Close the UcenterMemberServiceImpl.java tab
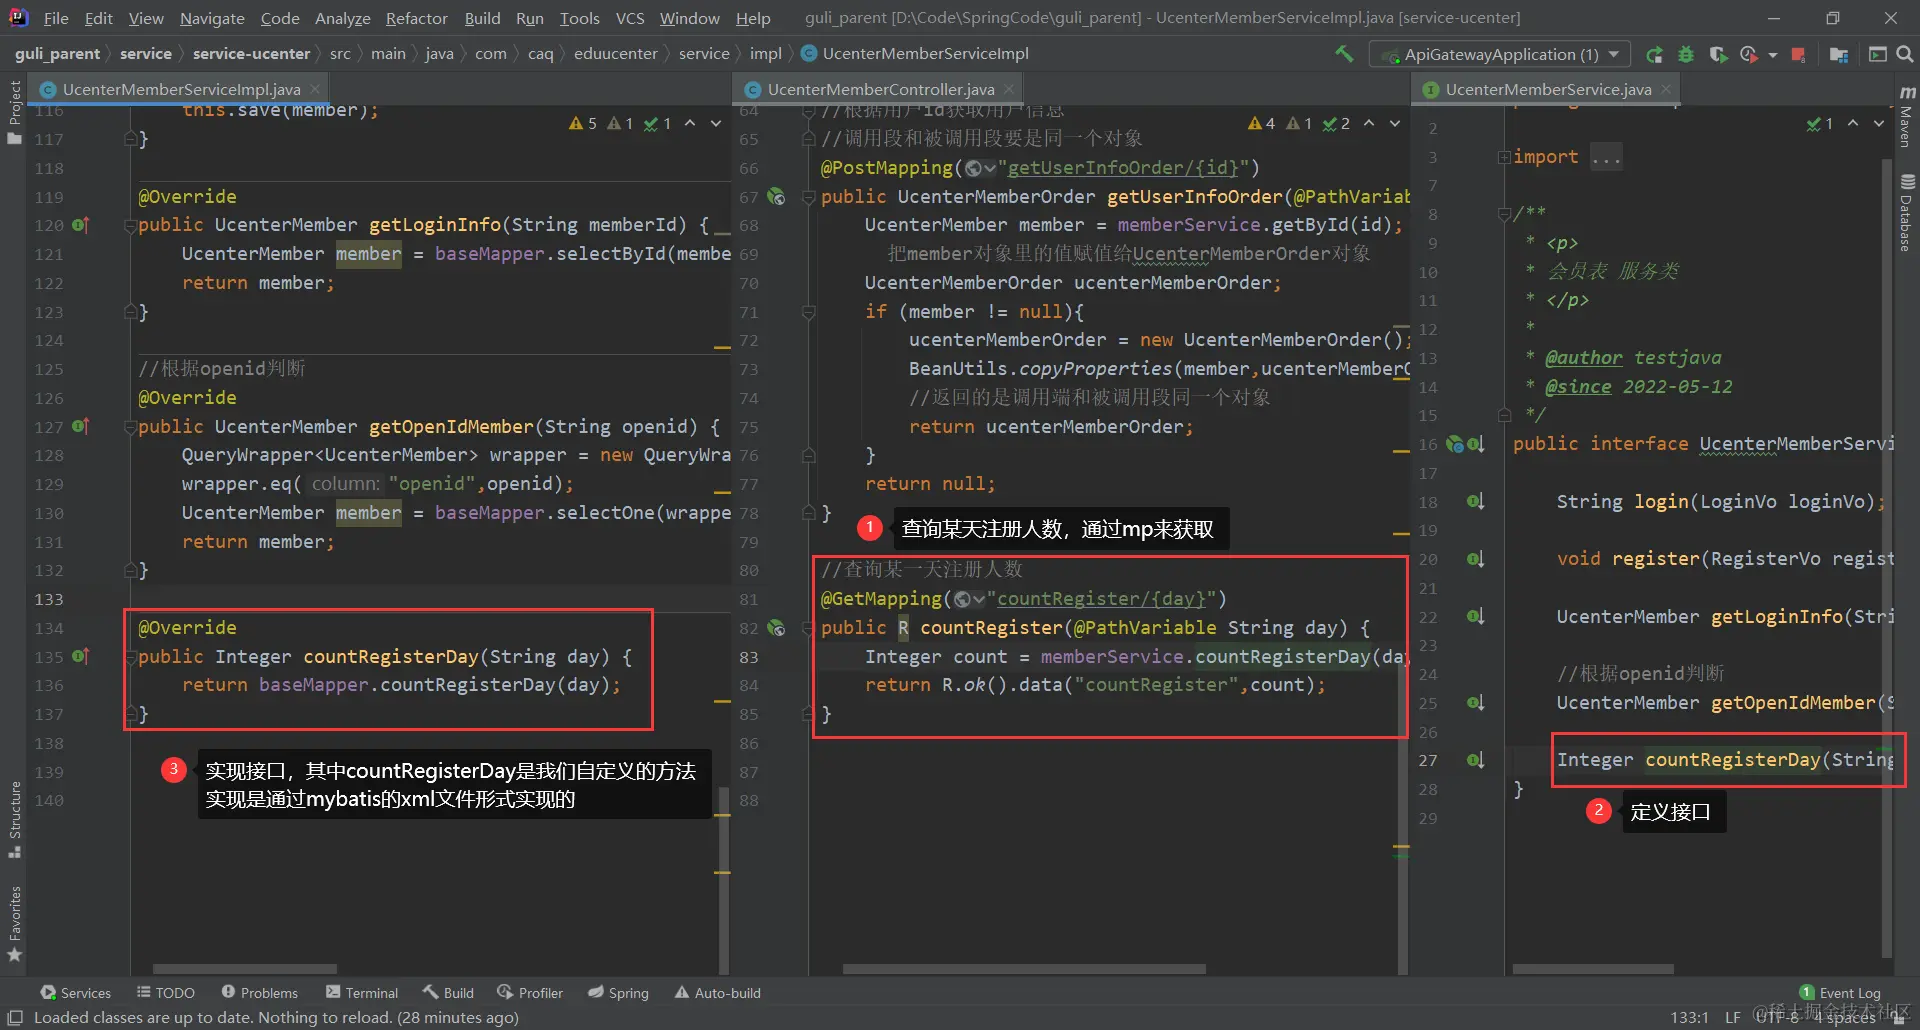 314,89
